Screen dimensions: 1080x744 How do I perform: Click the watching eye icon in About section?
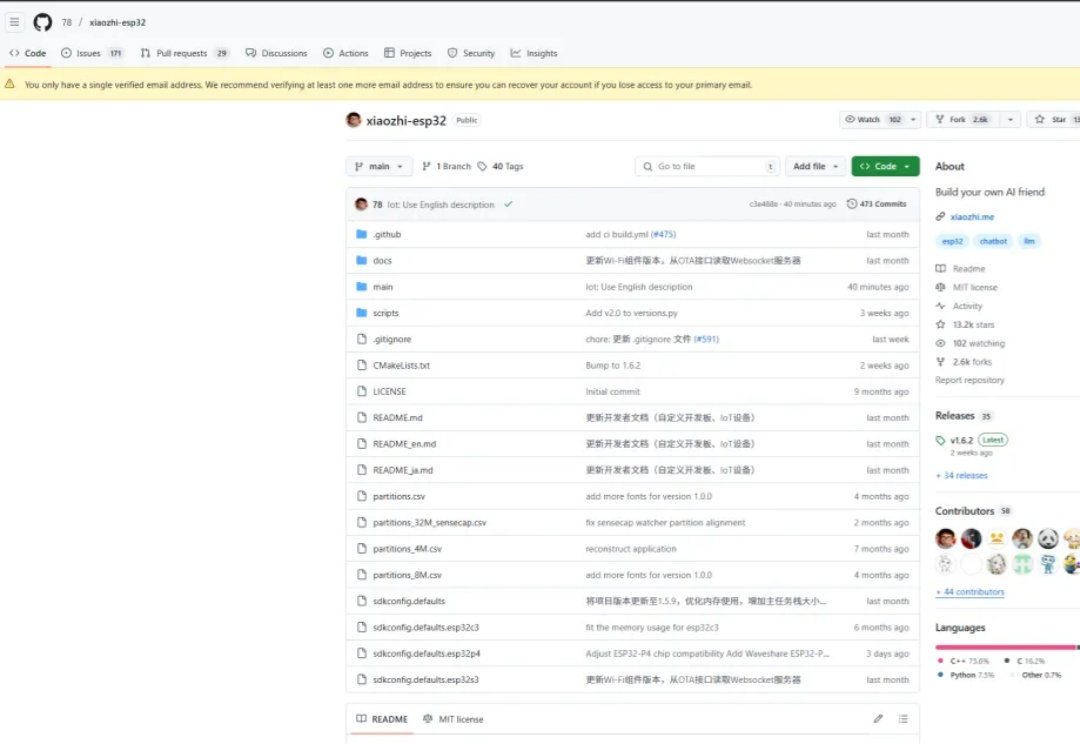pos(940,343)
